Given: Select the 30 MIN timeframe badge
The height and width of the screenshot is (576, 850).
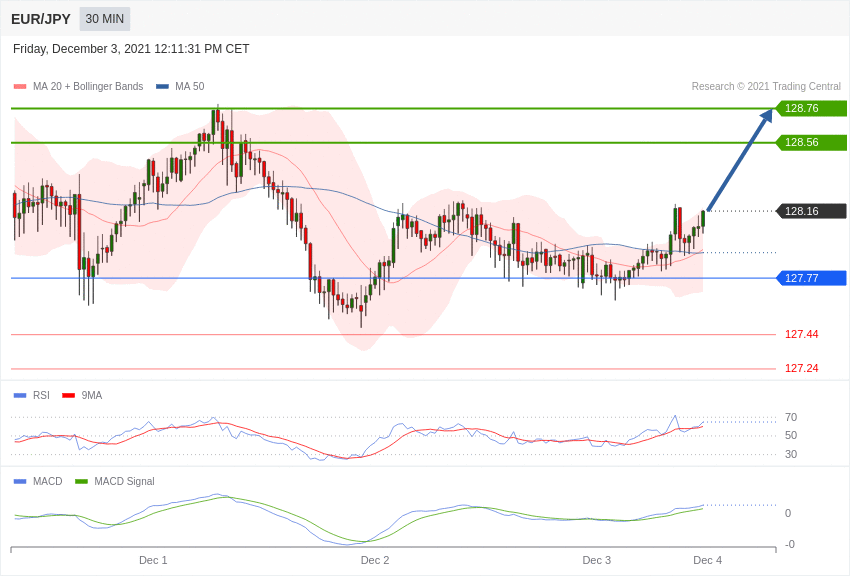Looking at the screenshot, I should pyautogui.click(x=105, y=19).
